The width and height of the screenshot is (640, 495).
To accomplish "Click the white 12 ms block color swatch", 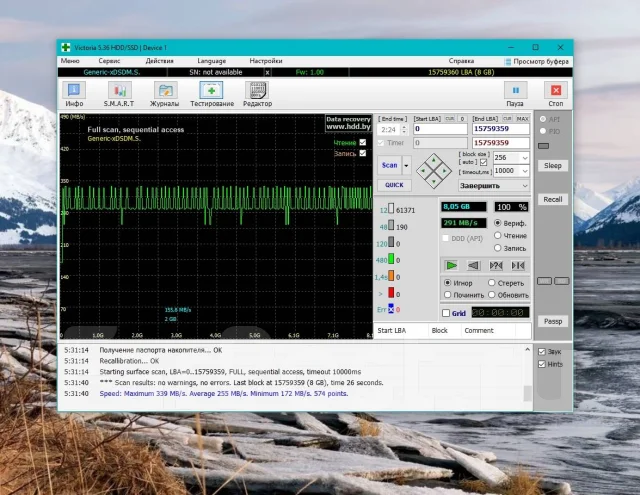I will point(391,209).
